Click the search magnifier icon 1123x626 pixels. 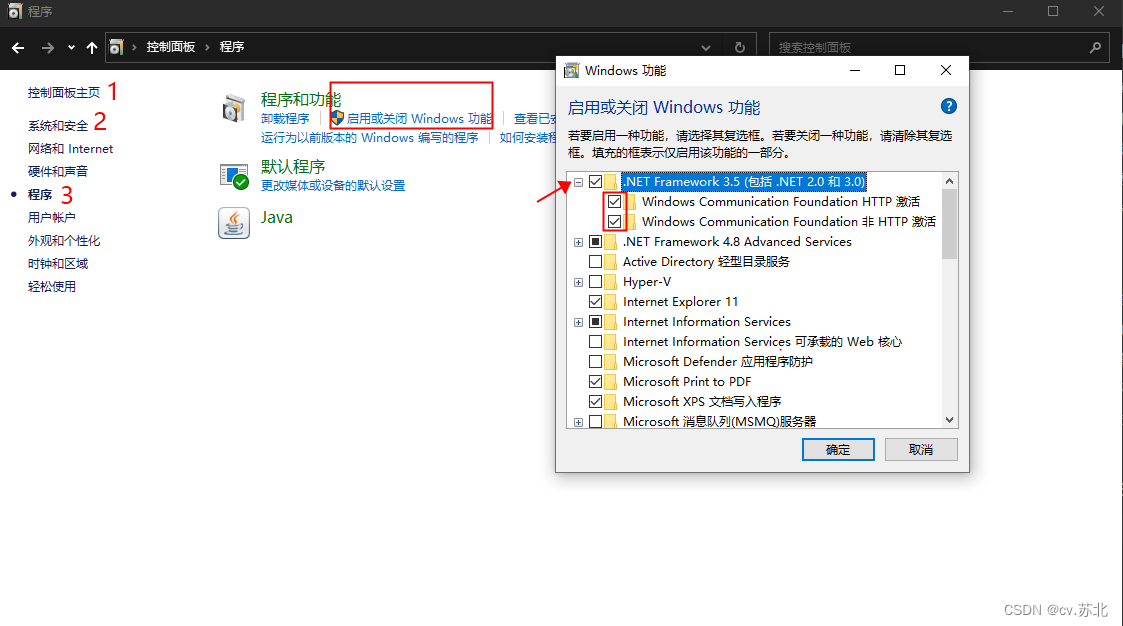(x=1095, y=47)
